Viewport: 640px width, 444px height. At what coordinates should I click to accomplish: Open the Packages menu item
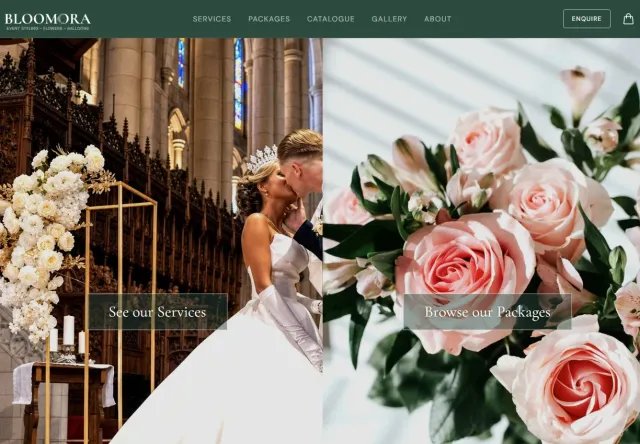click(269, 19)
